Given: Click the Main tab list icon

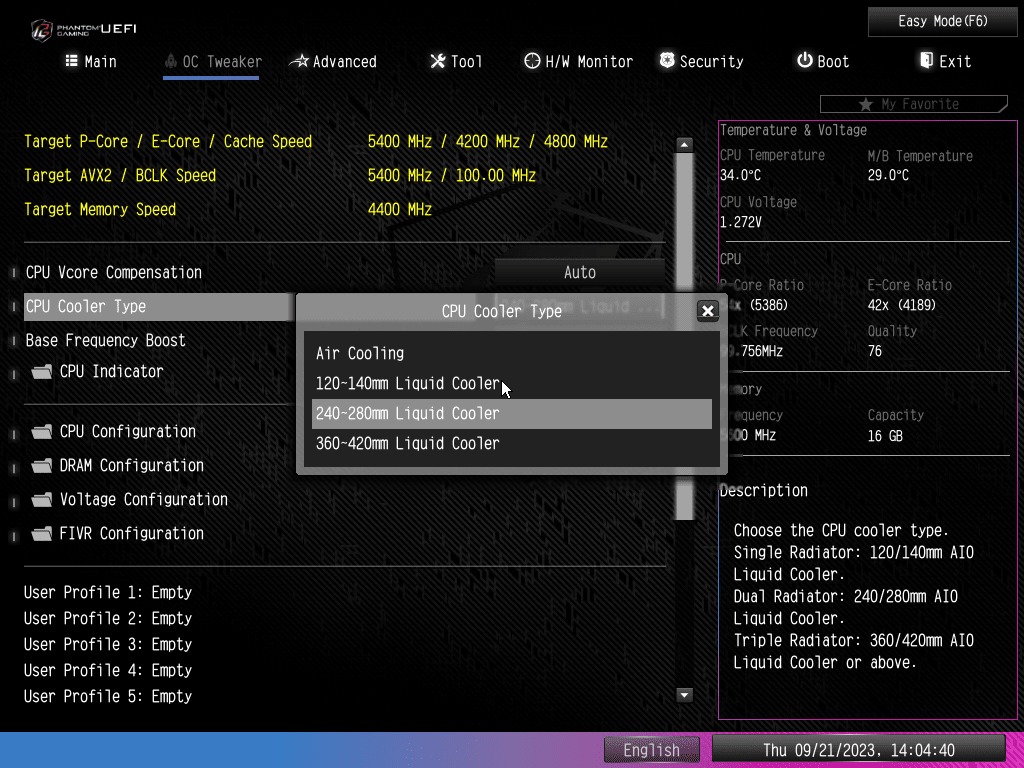Looking at the screenshot, I should coord(72,61).
